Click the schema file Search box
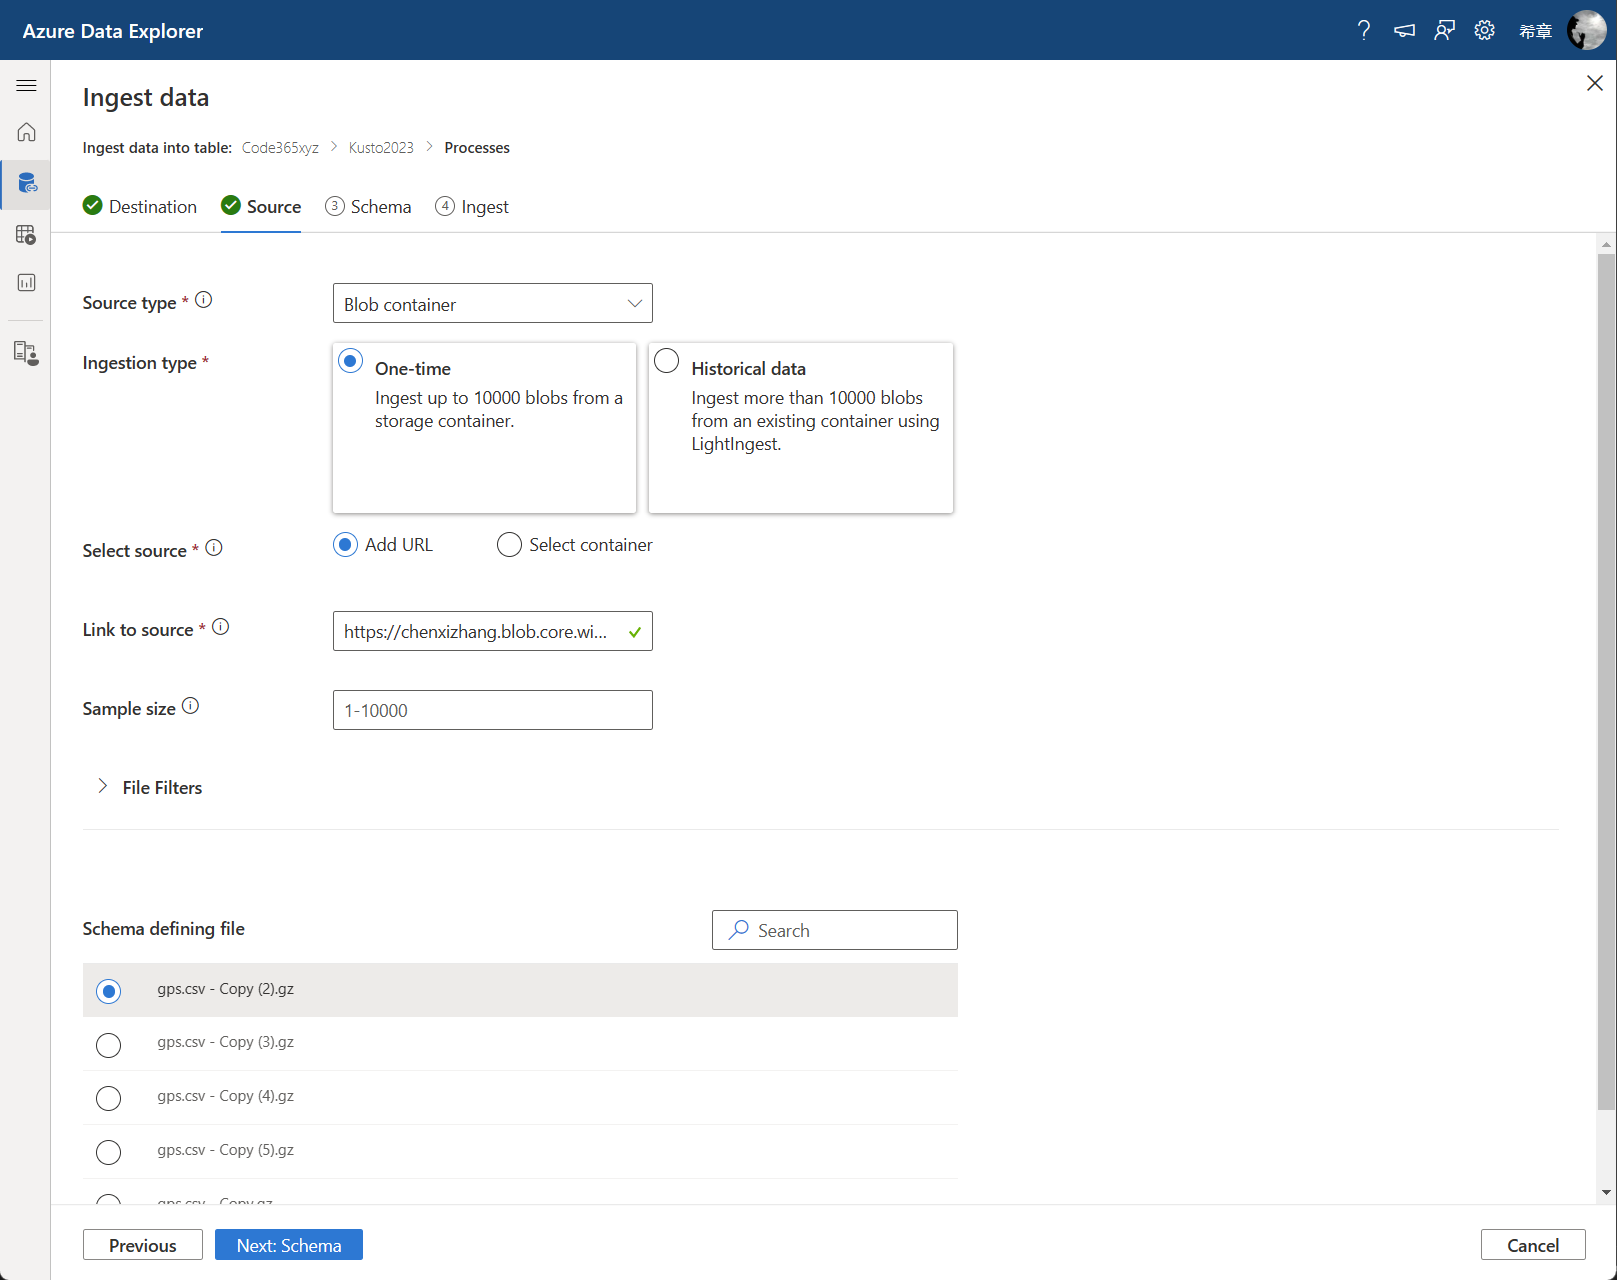Screen dimensions: 1617x1280 tap(835, 930)
